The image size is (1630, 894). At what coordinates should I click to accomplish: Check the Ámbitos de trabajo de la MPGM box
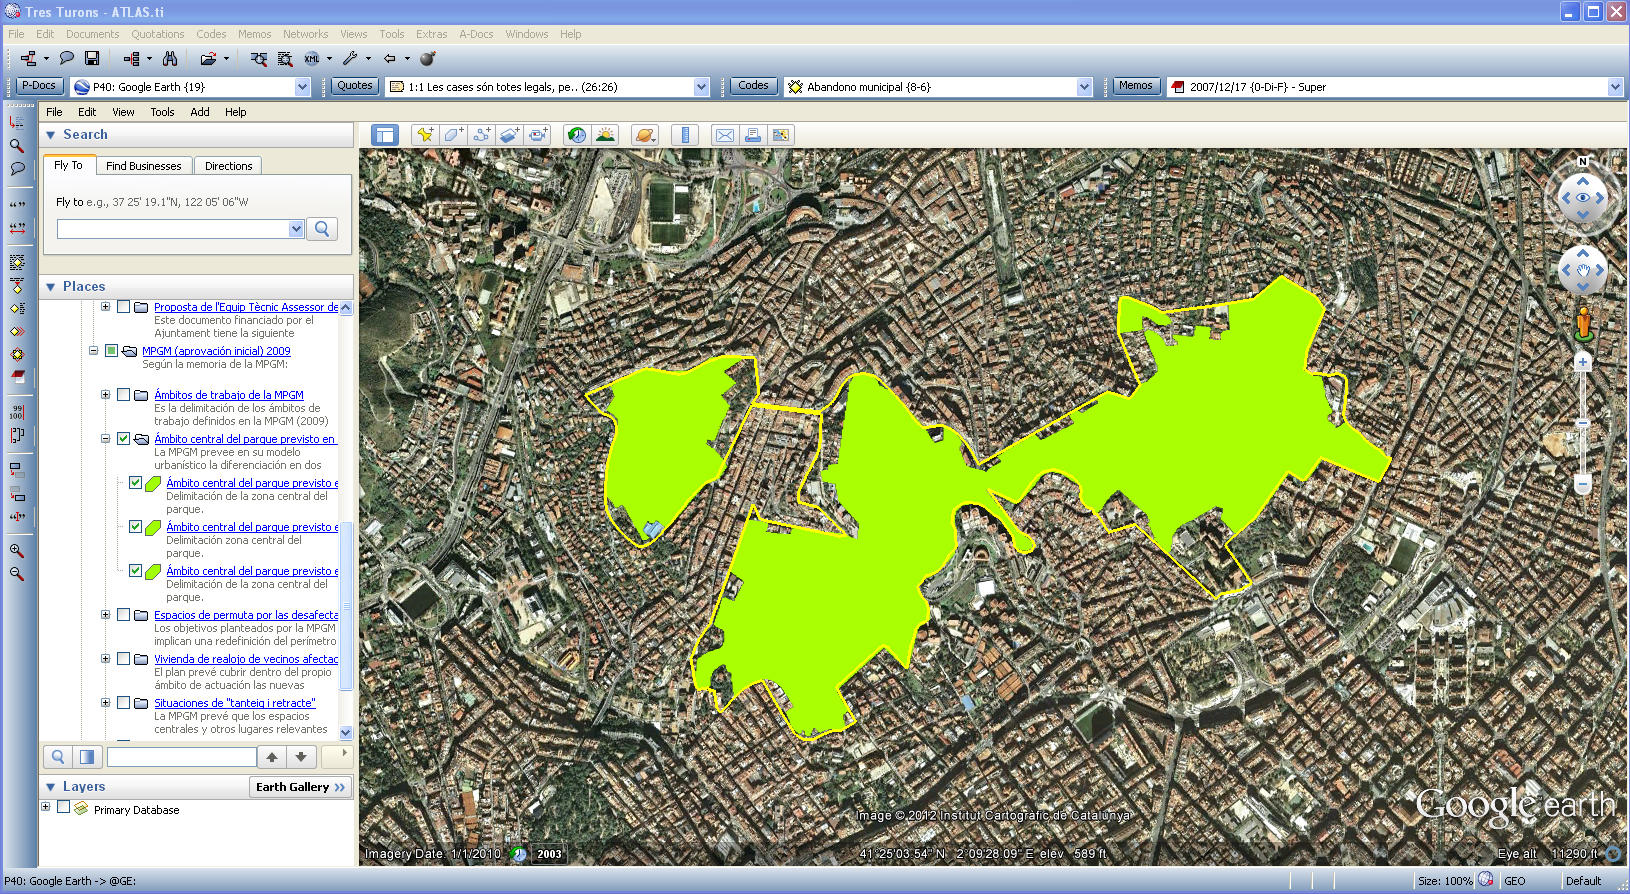click(x=124, y=395)
